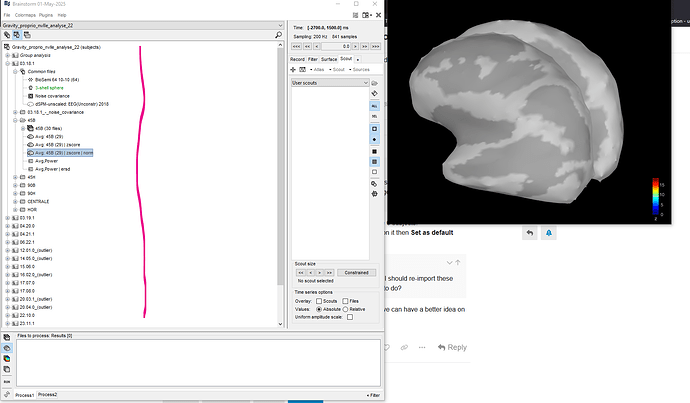
Task: Check the Files overlay checkbox
Action: (x=345, y=301)
